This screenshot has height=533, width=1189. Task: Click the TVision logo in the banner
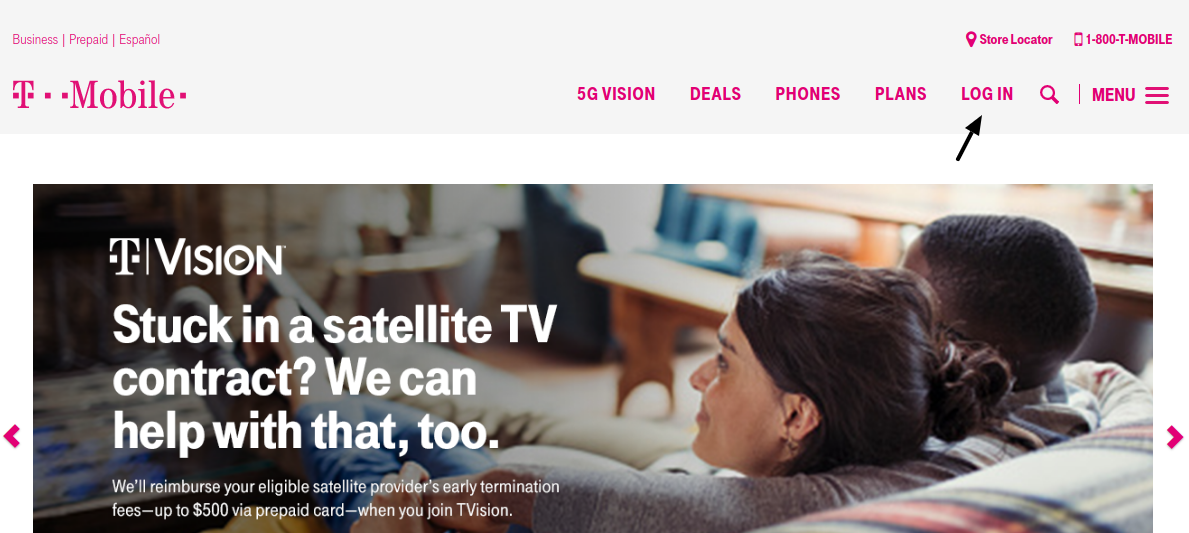point(196,257)
